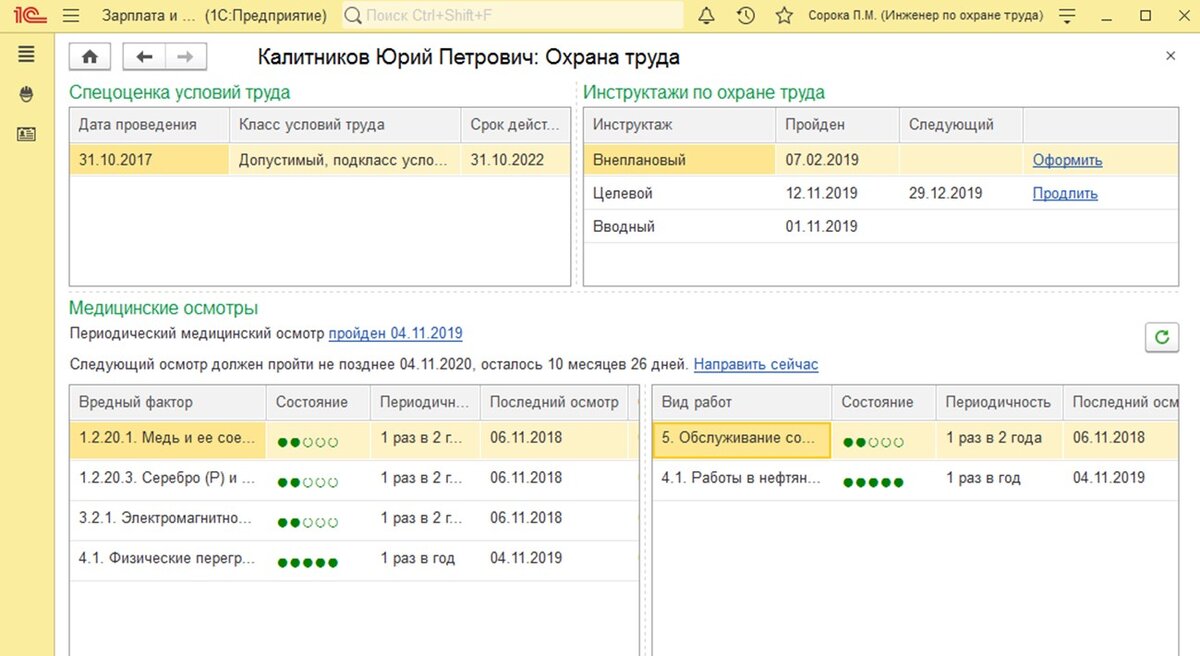Click the Вредный фактор column header
Viewport: 1200px width, 656px height.
pyautogui.click(x=168, y=402)
